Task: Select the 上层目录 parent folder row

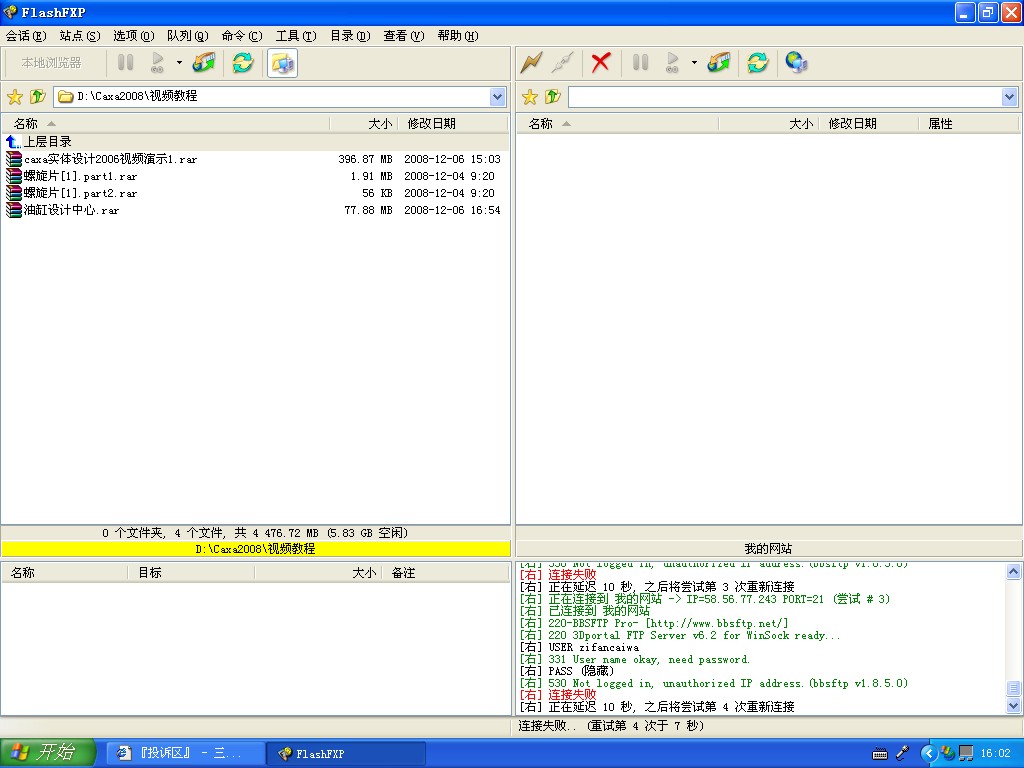Action: click(255, 142)
